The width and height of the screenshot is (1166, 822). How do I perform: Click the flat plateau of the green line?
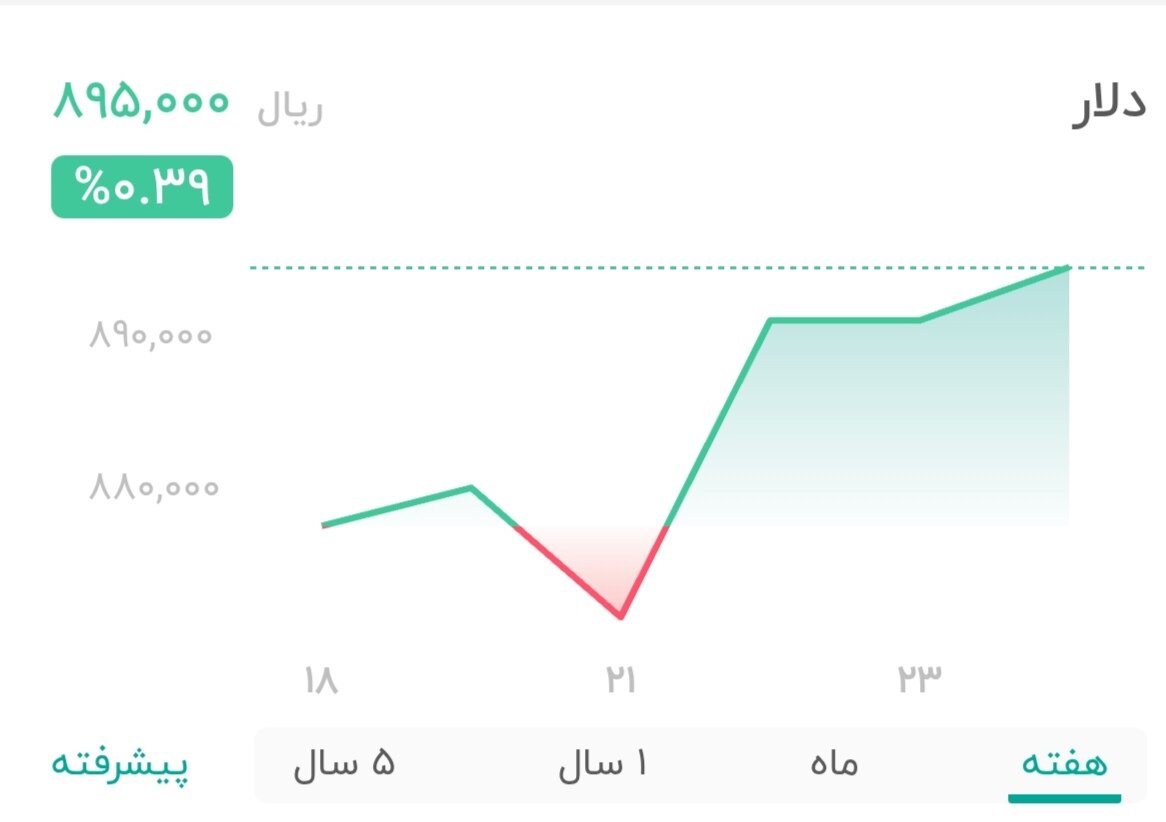(845, 320)
